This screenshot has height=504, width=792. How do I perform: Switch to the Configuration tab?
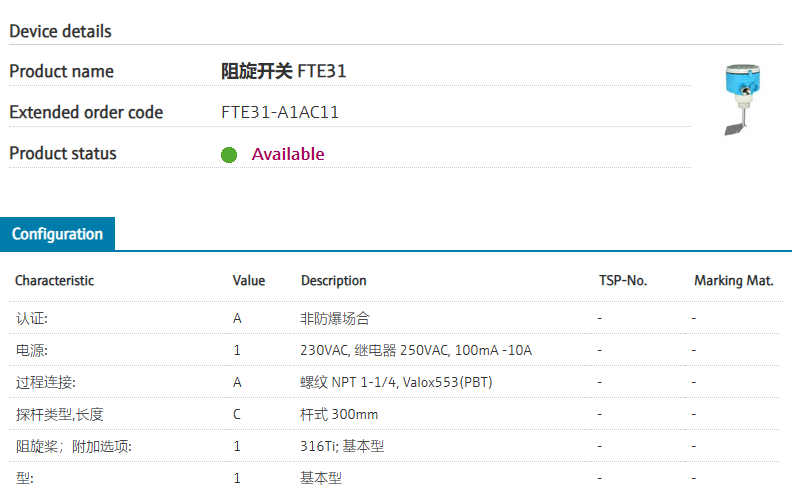click(x=57, y=234)
